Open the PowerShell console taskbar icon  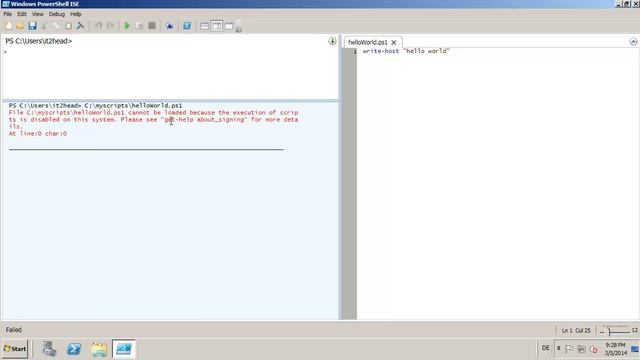(x=74, y=349)
